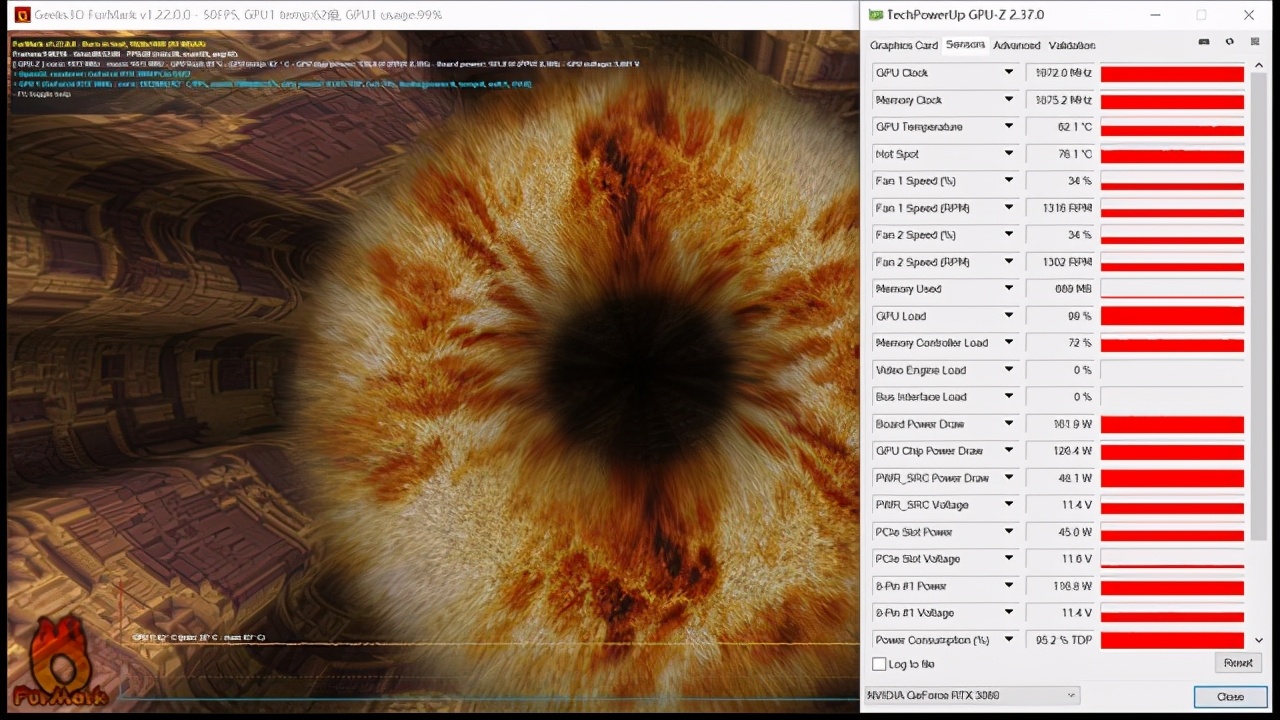Click the Reset button in GPU-Z
The image size is (1280, 720).
1238,663
